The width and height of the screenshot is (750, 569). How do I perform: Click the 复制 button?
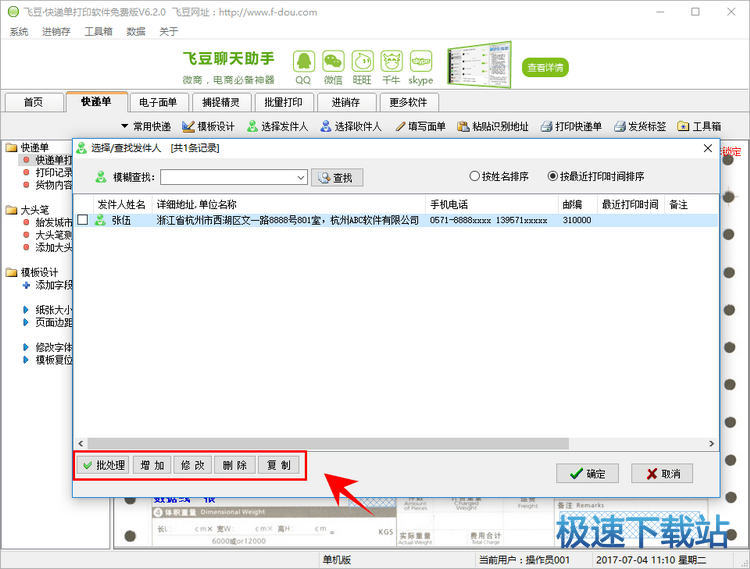point(278,465)
